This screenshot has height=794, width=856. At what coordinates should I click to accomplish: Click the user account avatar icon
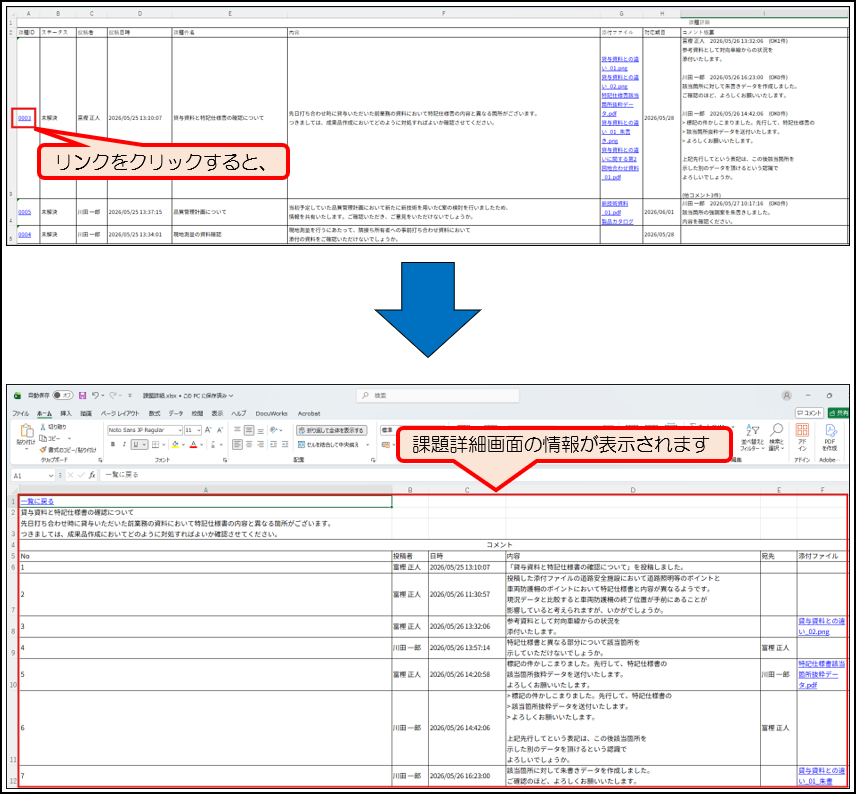787,395
